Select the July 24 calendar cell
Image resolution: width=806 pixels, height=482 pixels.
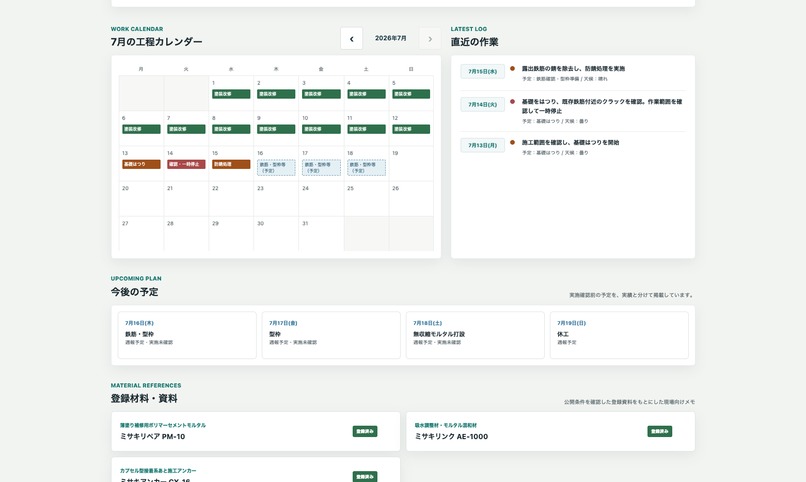321,199
